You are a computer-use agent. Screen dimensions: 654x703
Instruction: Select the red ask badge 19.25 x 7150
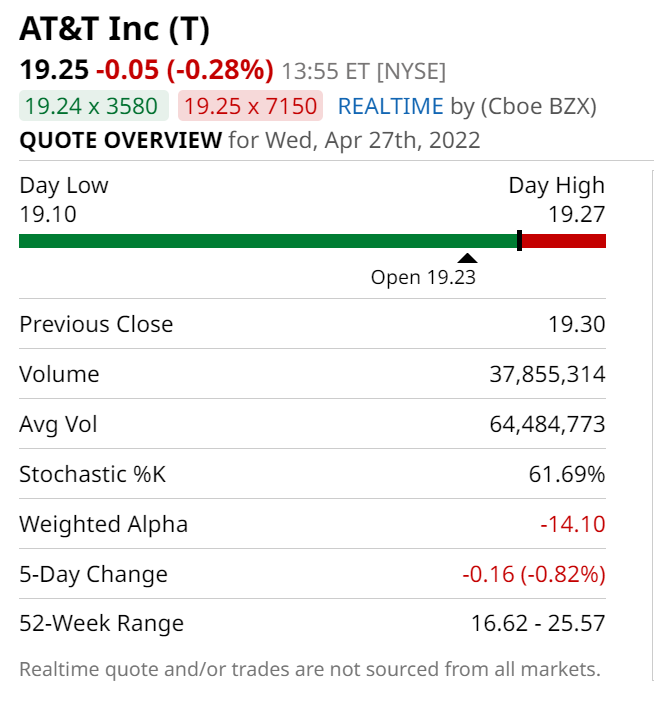point(250,106)
